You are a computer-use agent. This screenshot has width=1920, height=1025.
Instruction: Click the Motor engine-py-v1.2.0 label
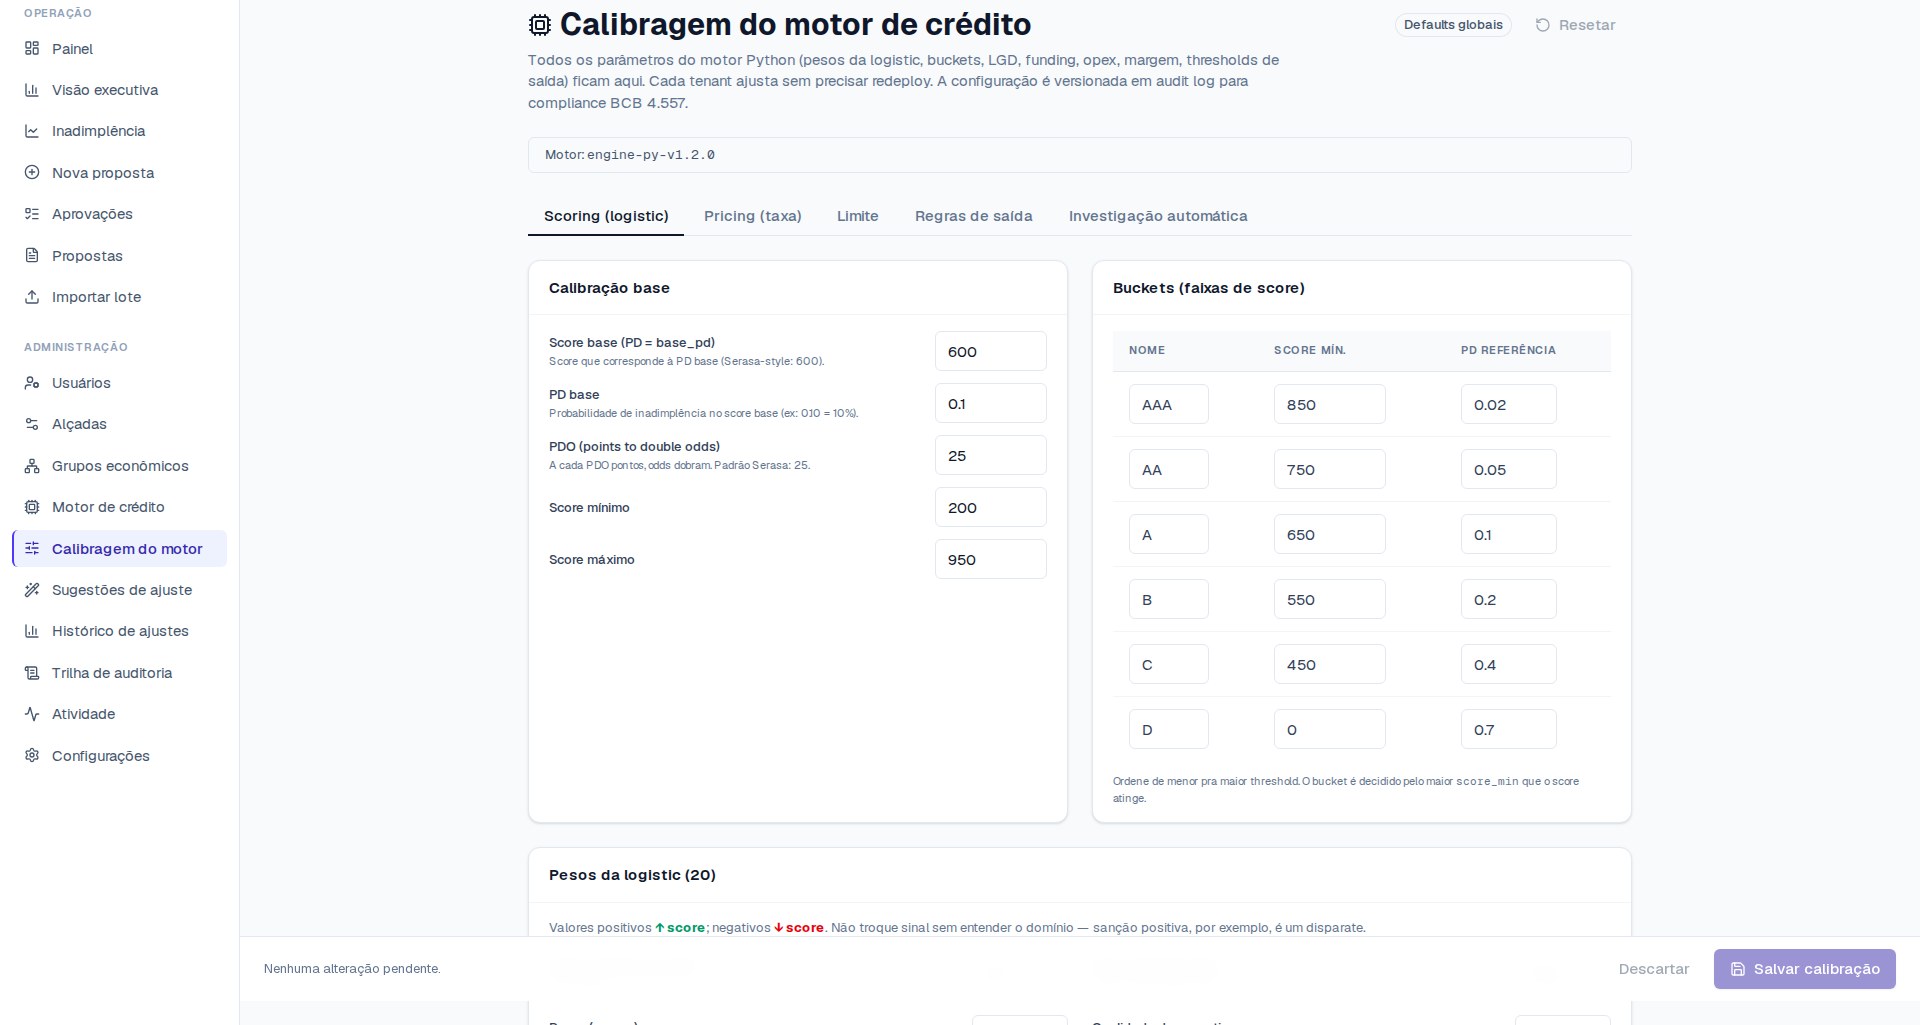630,155
